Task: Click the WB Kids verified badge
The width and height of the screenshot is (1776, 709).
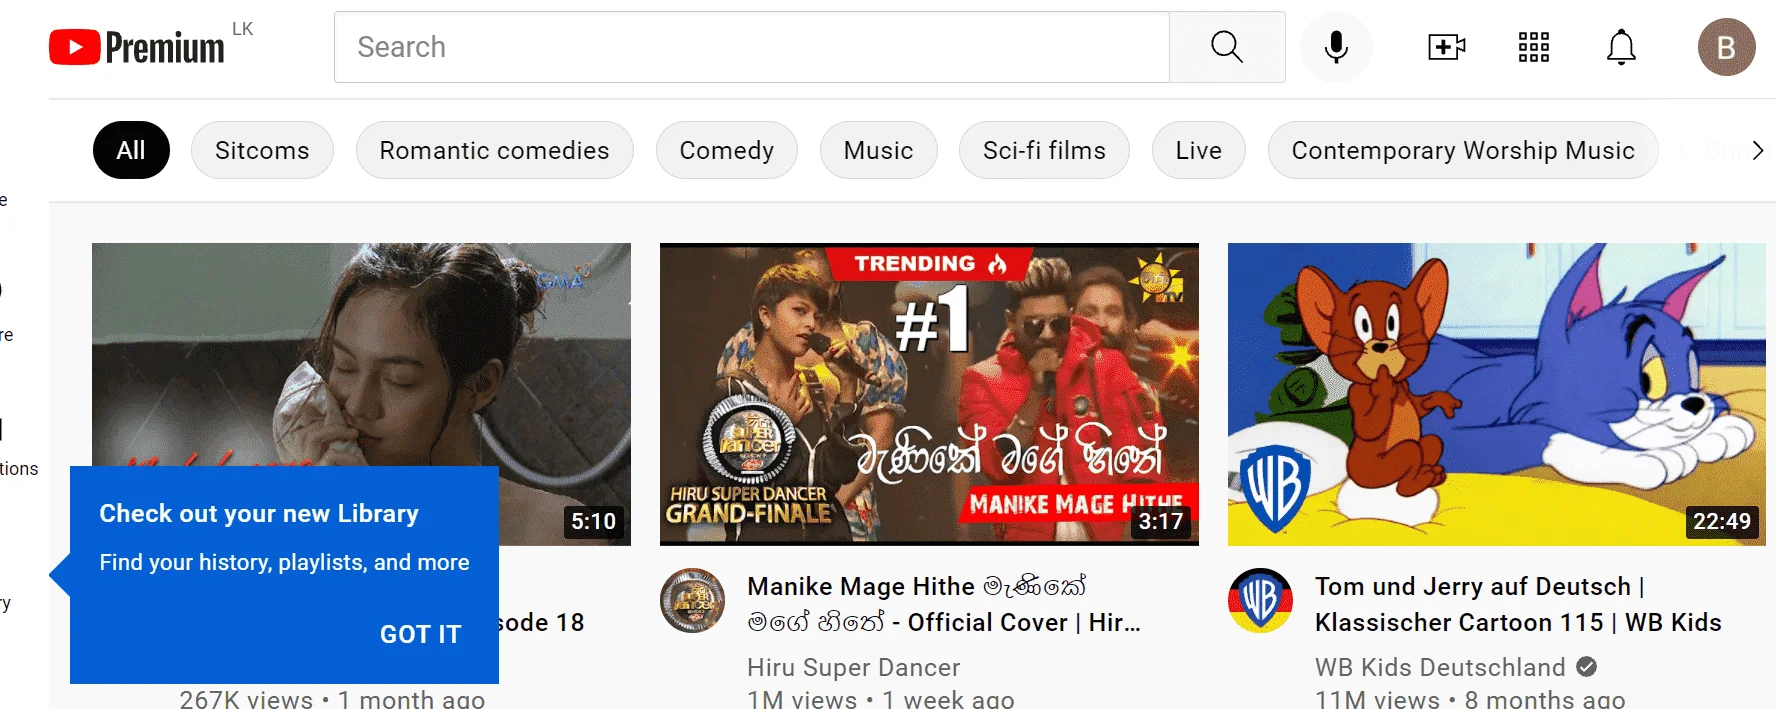Action: [1587, 666]
